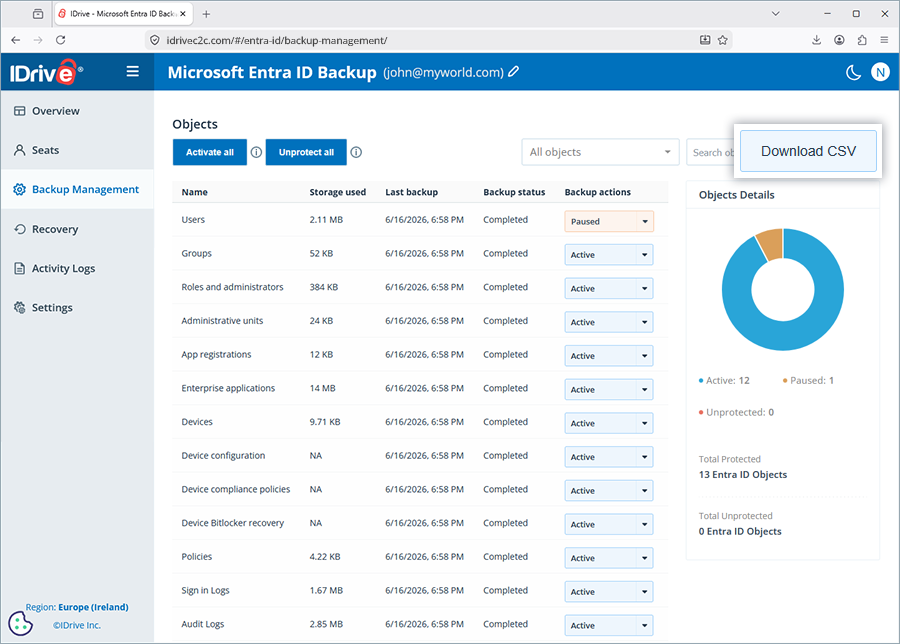Click browser forward arrow
This screenshot has height=644, width=900.
click(38, 40)
